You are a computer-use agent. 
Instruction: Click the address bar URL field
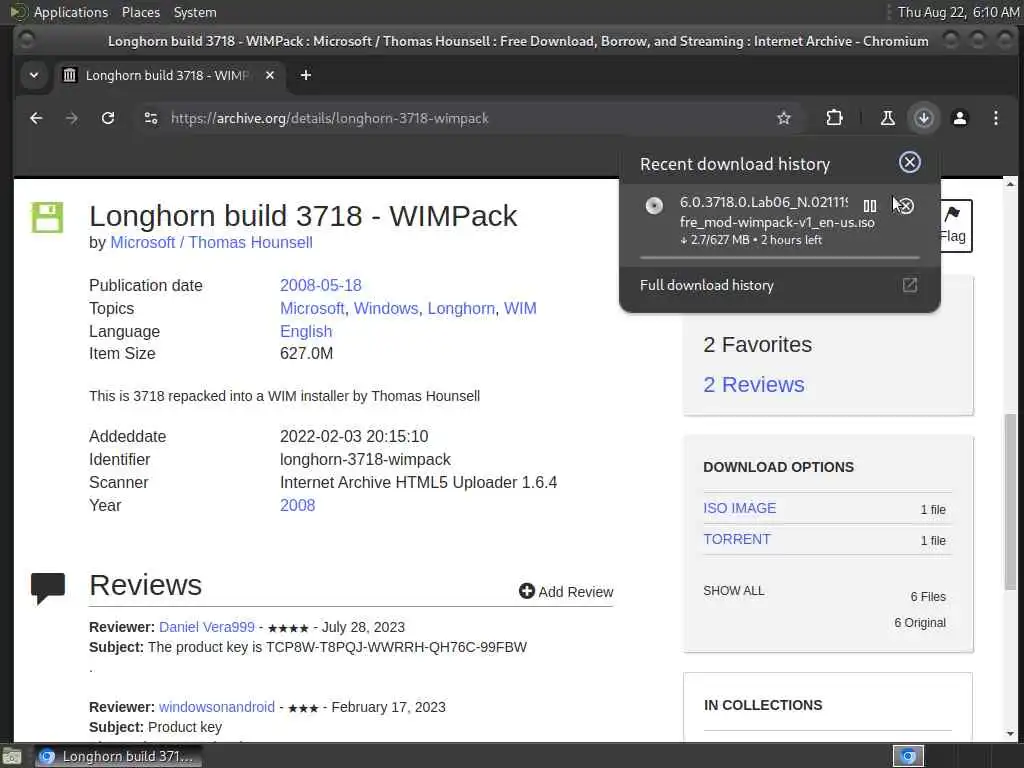pyautogui.click(x=457, y=118)
